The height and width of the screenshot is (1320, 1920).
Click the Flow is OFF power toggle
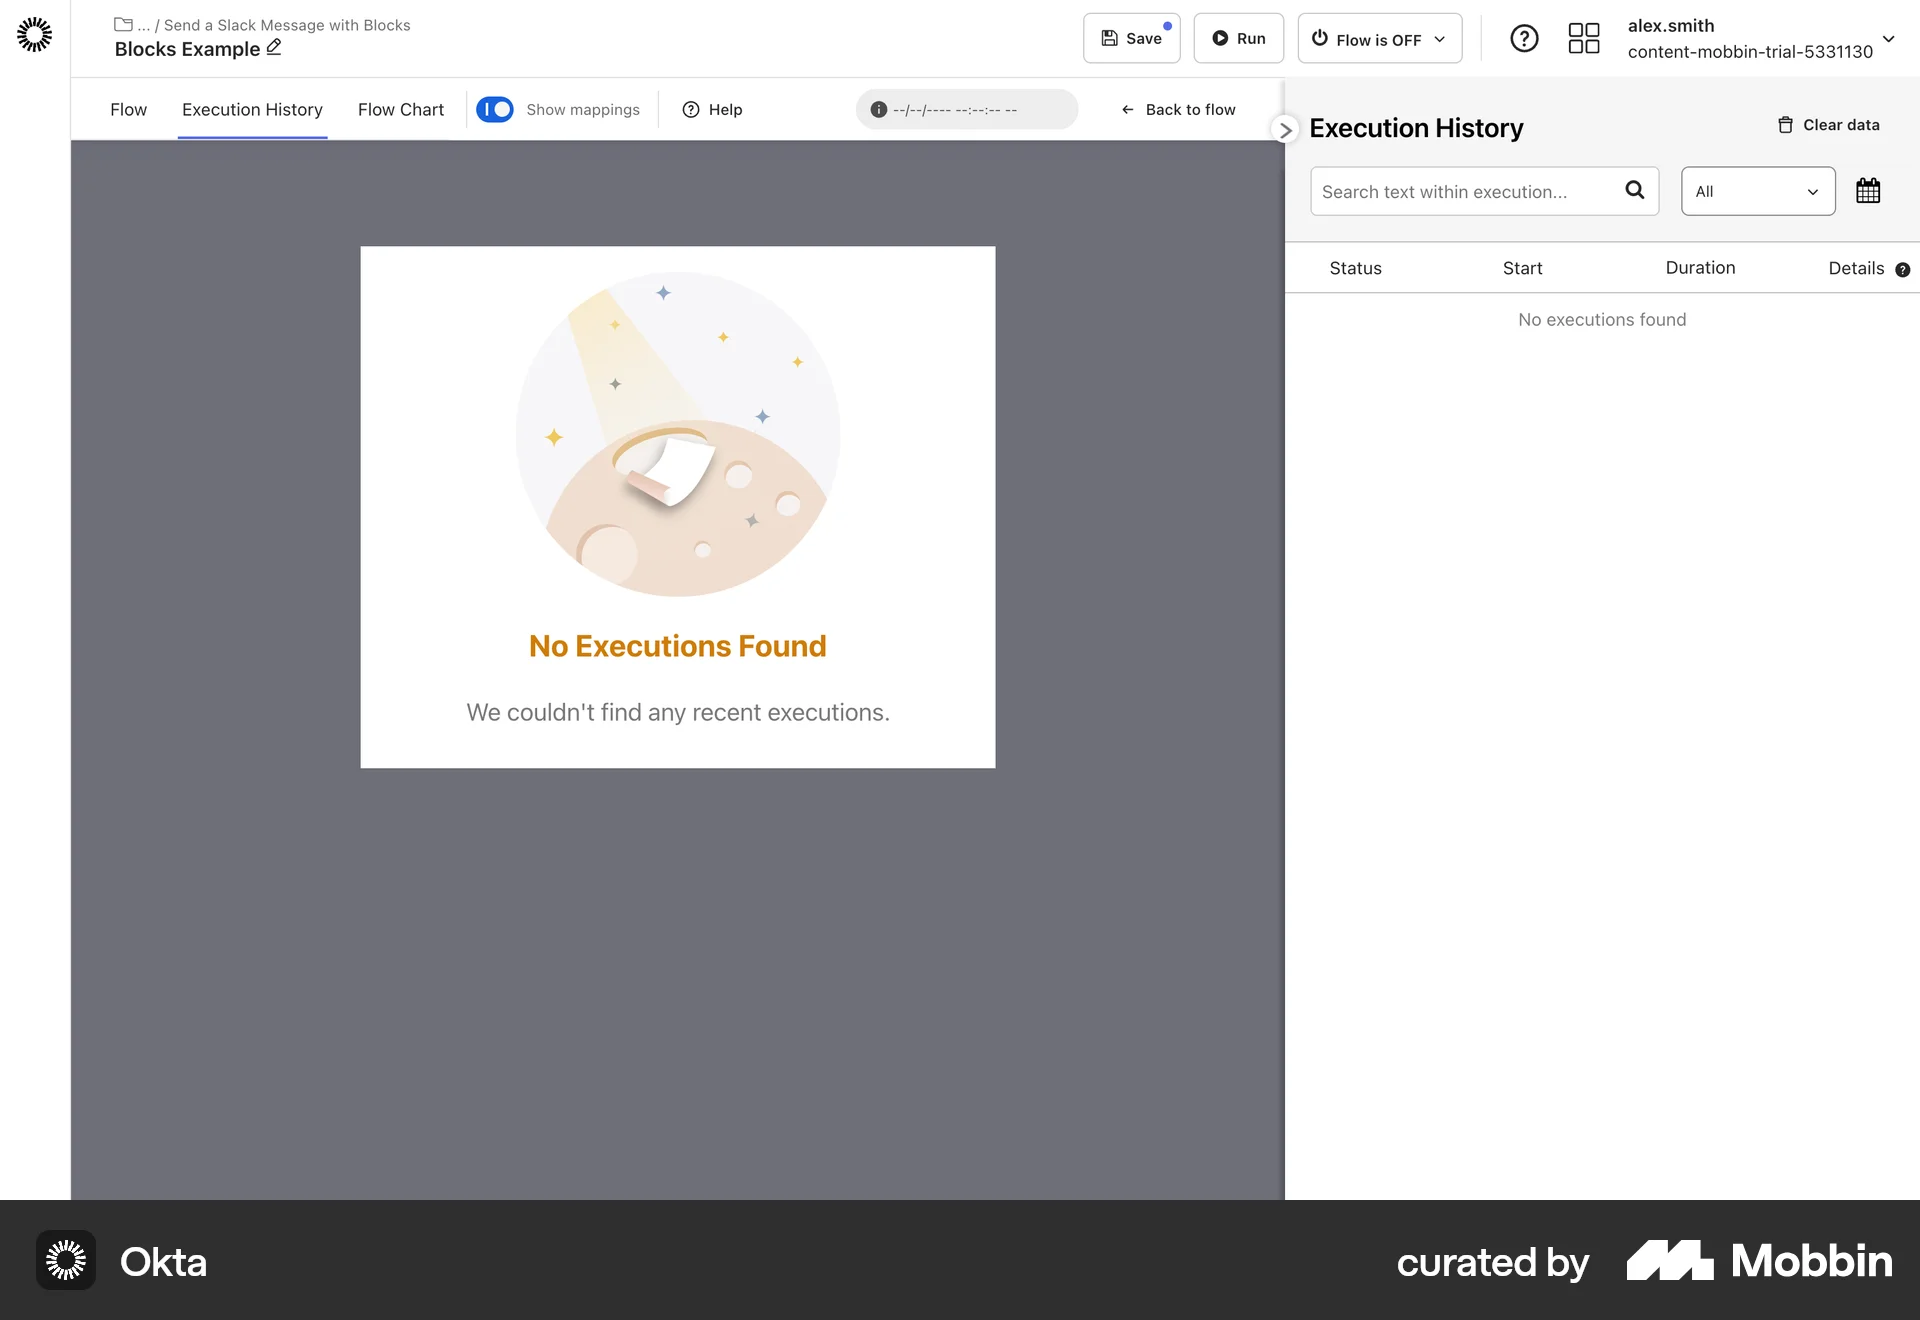tap(1319, 38)
